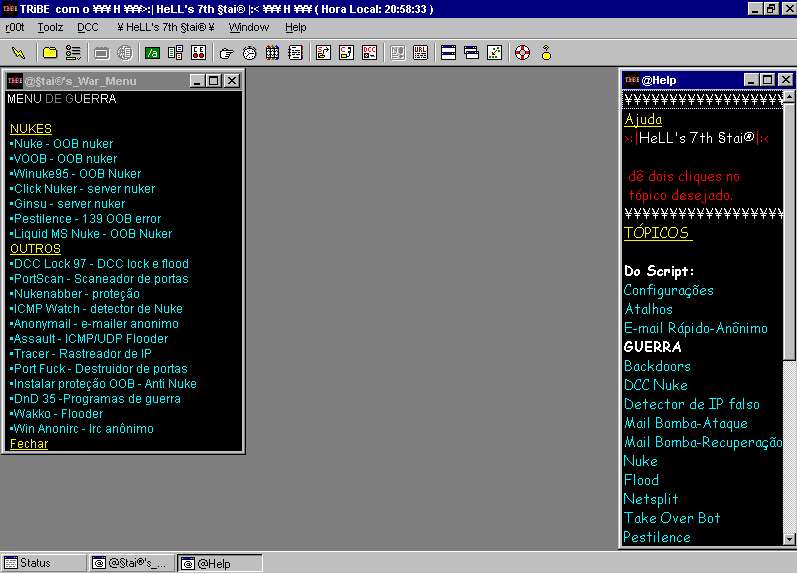Click the red lifebuoy Help icon
The width and height of the screenshot is (797, 574).
[x=522, y=53]
